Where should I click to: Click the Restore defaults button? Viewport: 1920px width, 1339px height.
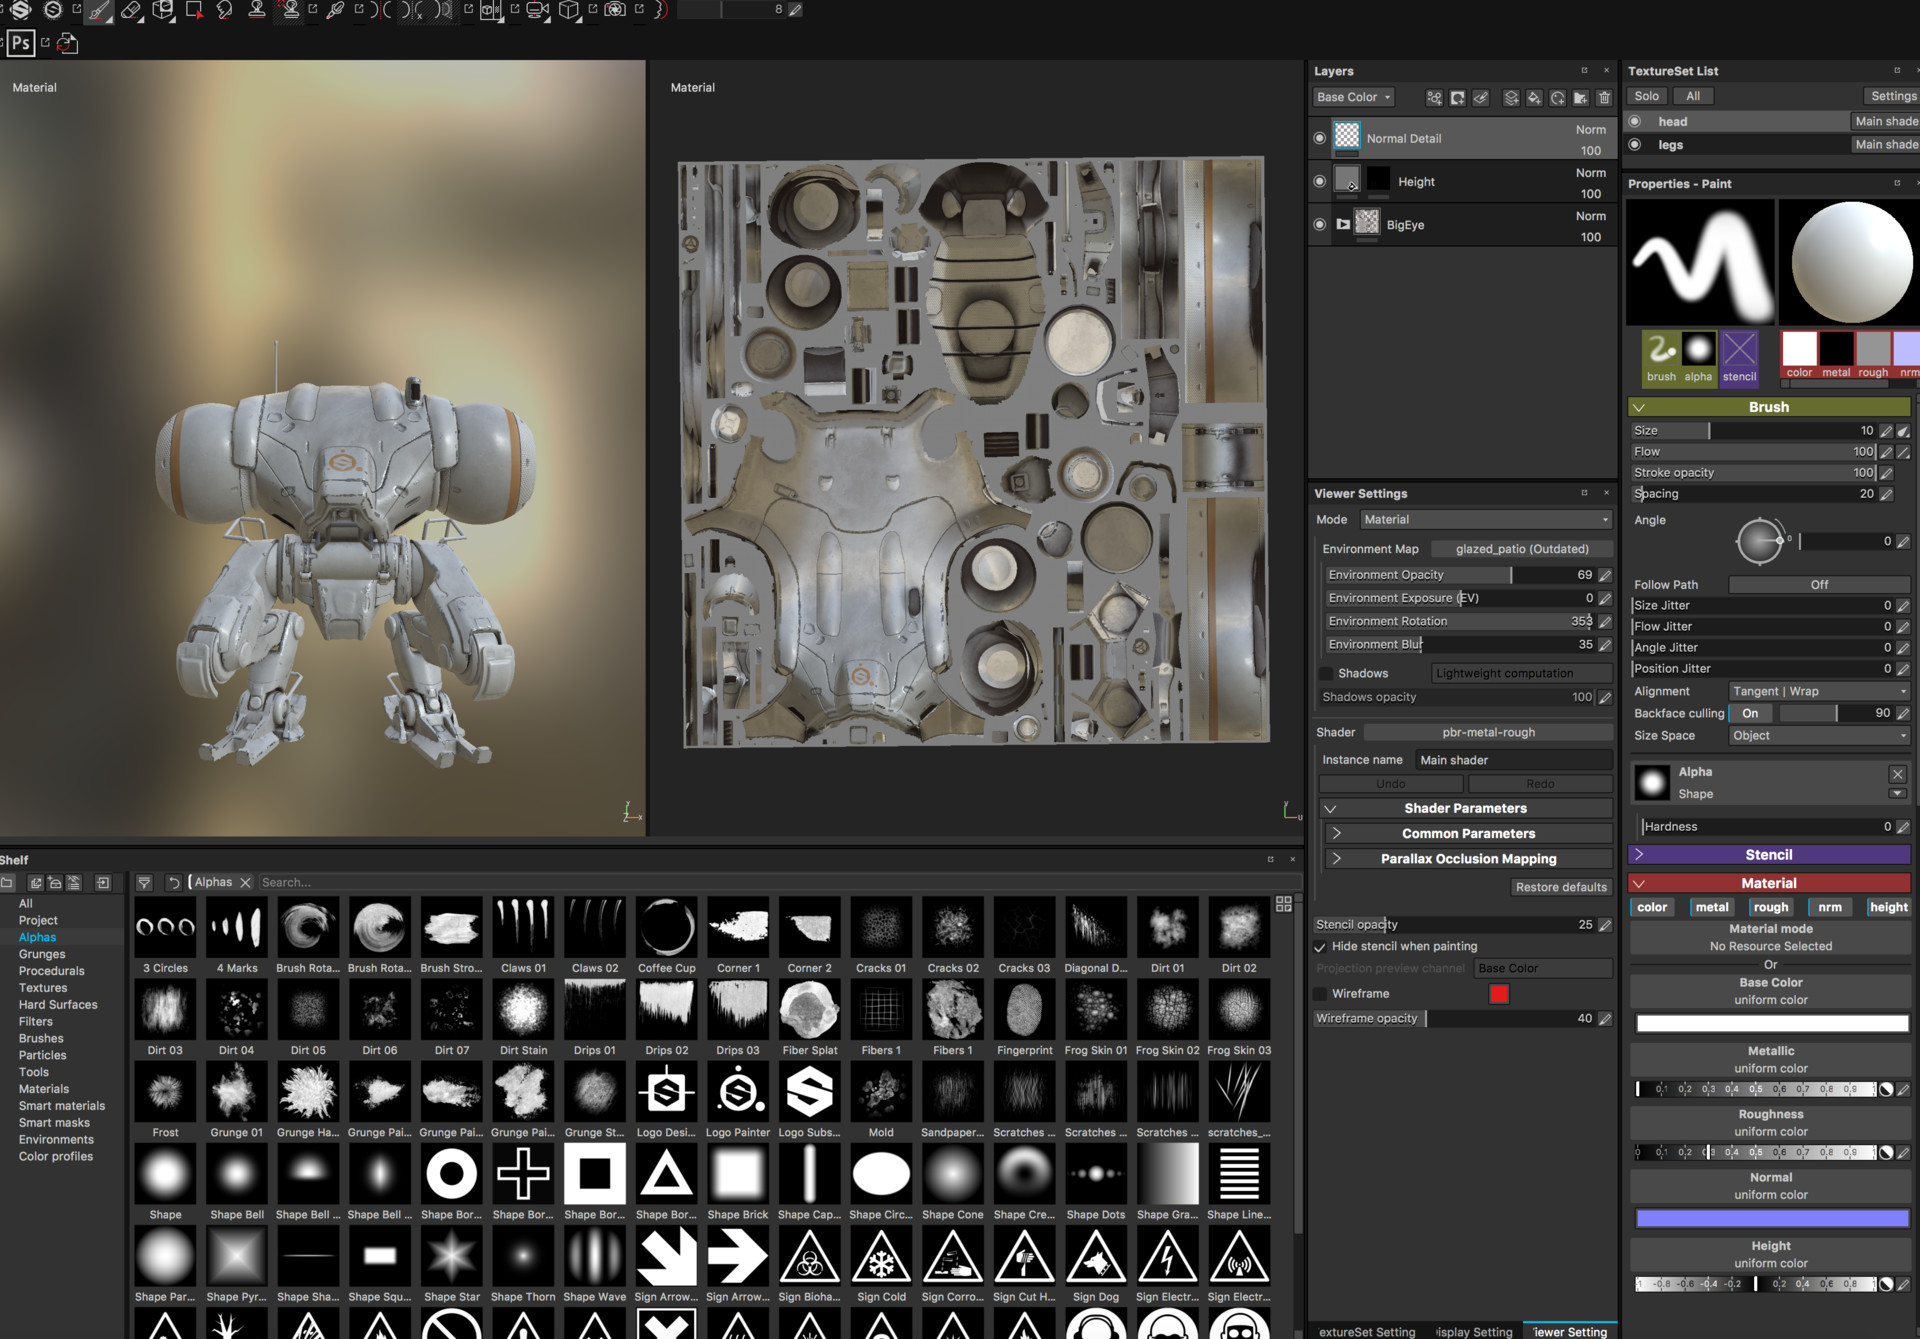1561,886
